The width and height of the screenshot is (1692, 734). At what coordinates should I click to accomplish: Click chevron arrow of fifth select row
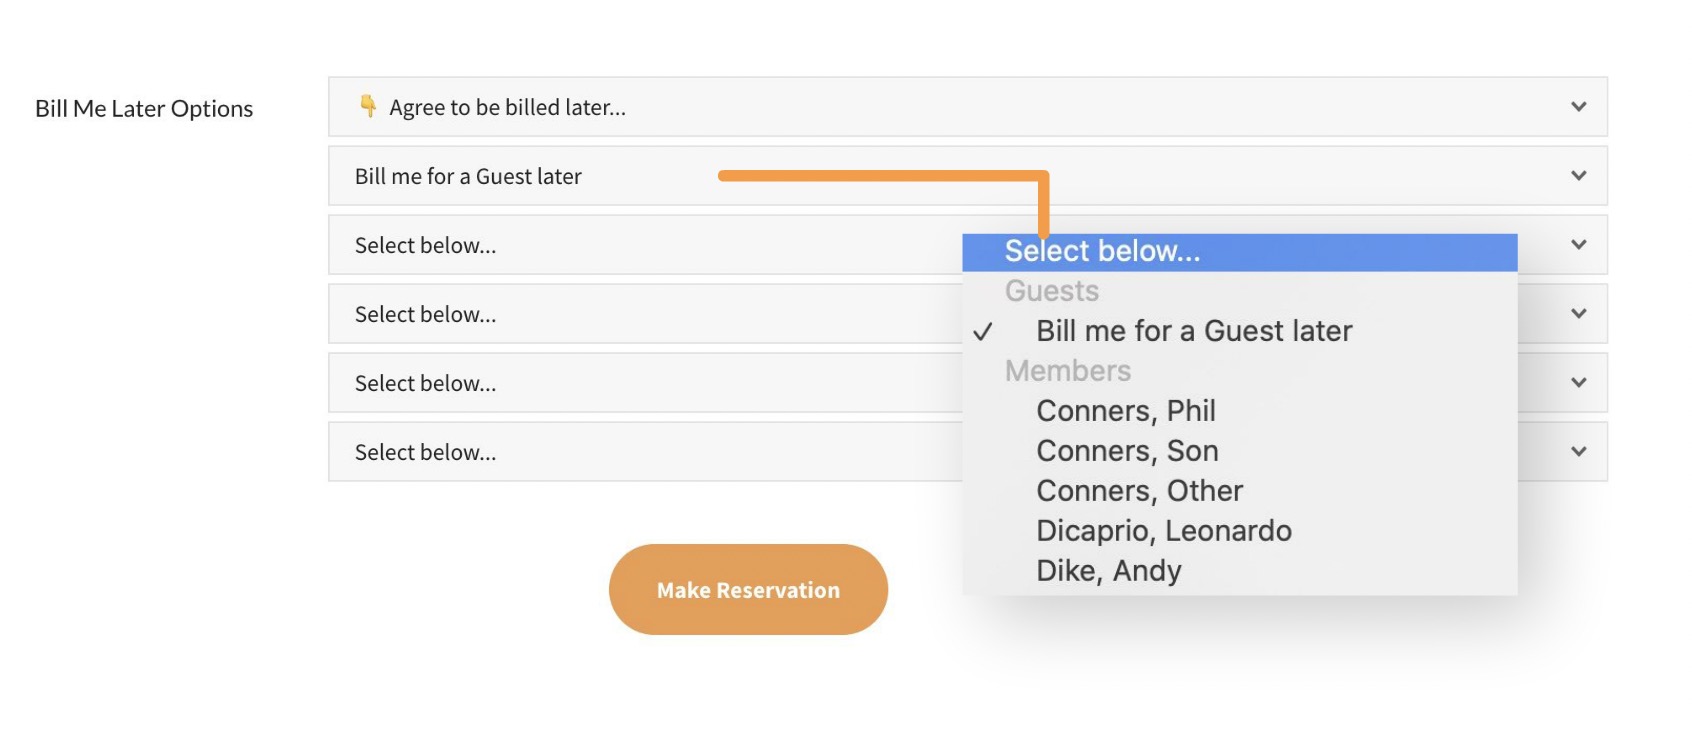pyautogui.click(x=1578, y=383)
